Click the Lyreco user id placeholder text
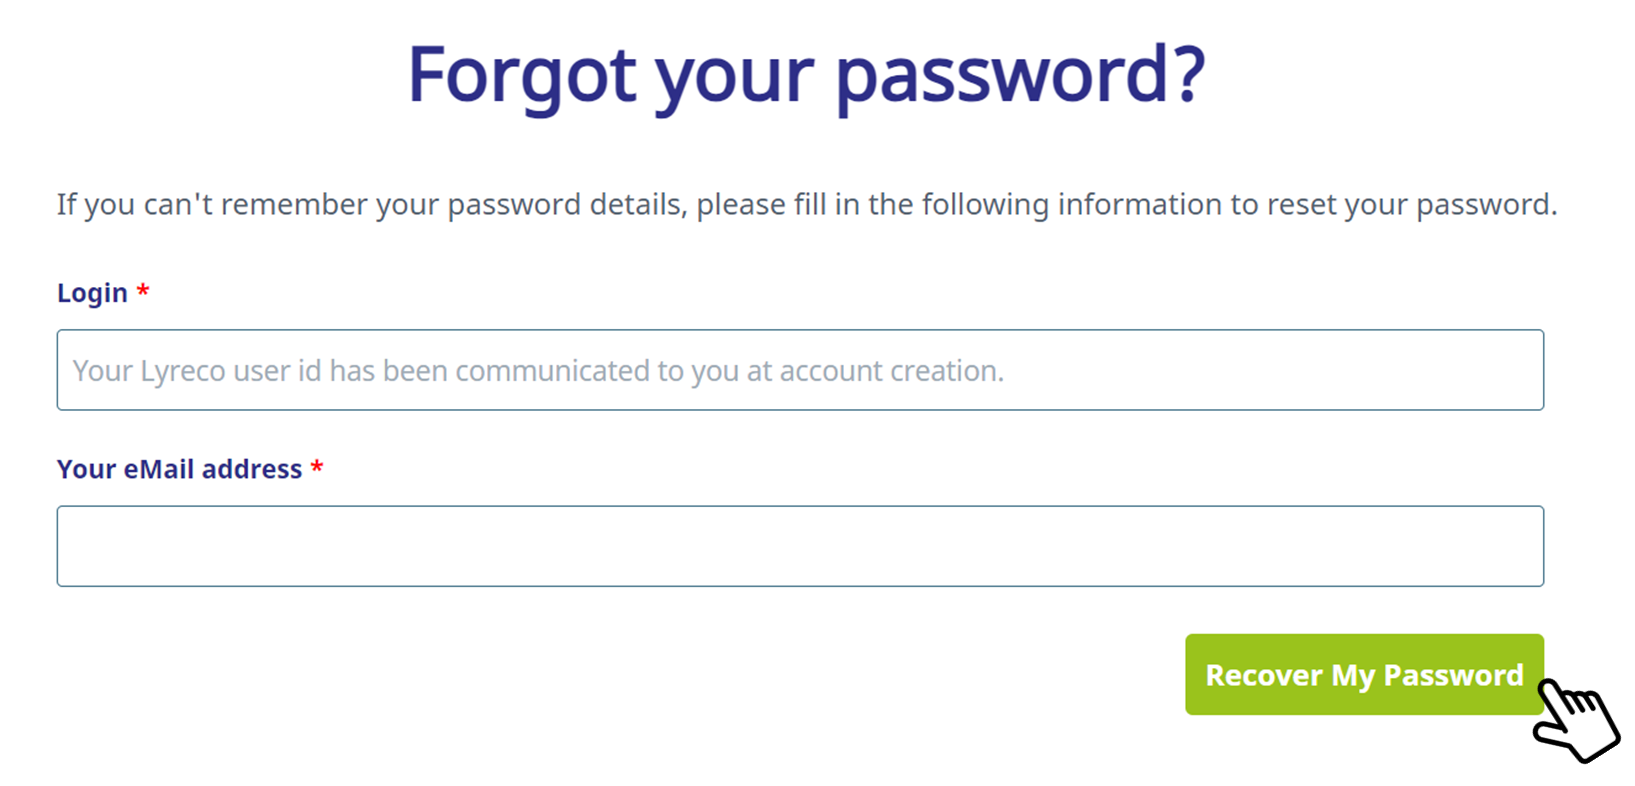Viewport: 1635px width, 786px height. [538, 371]
